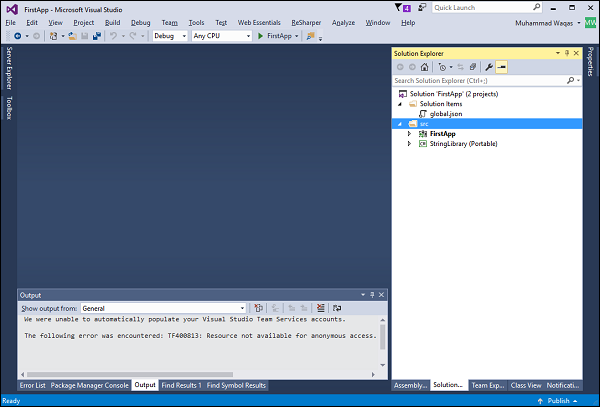Image resolution: width=600 pixels, height=407 pixels.
Task: Click the Home icon in Solution Explorer
Action: pyautogui.click(x=423, y=67)
